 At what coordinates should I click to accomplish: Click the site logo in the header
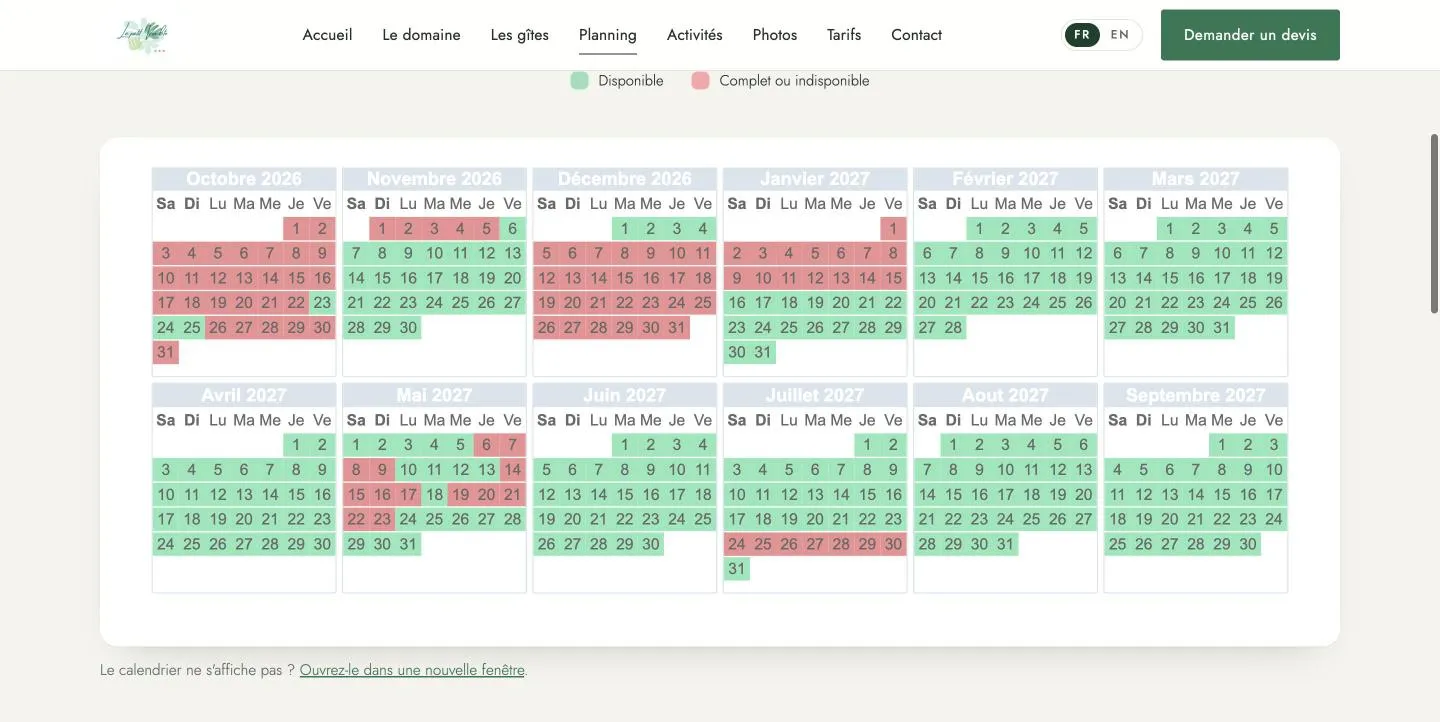click(x=142, y=35)
